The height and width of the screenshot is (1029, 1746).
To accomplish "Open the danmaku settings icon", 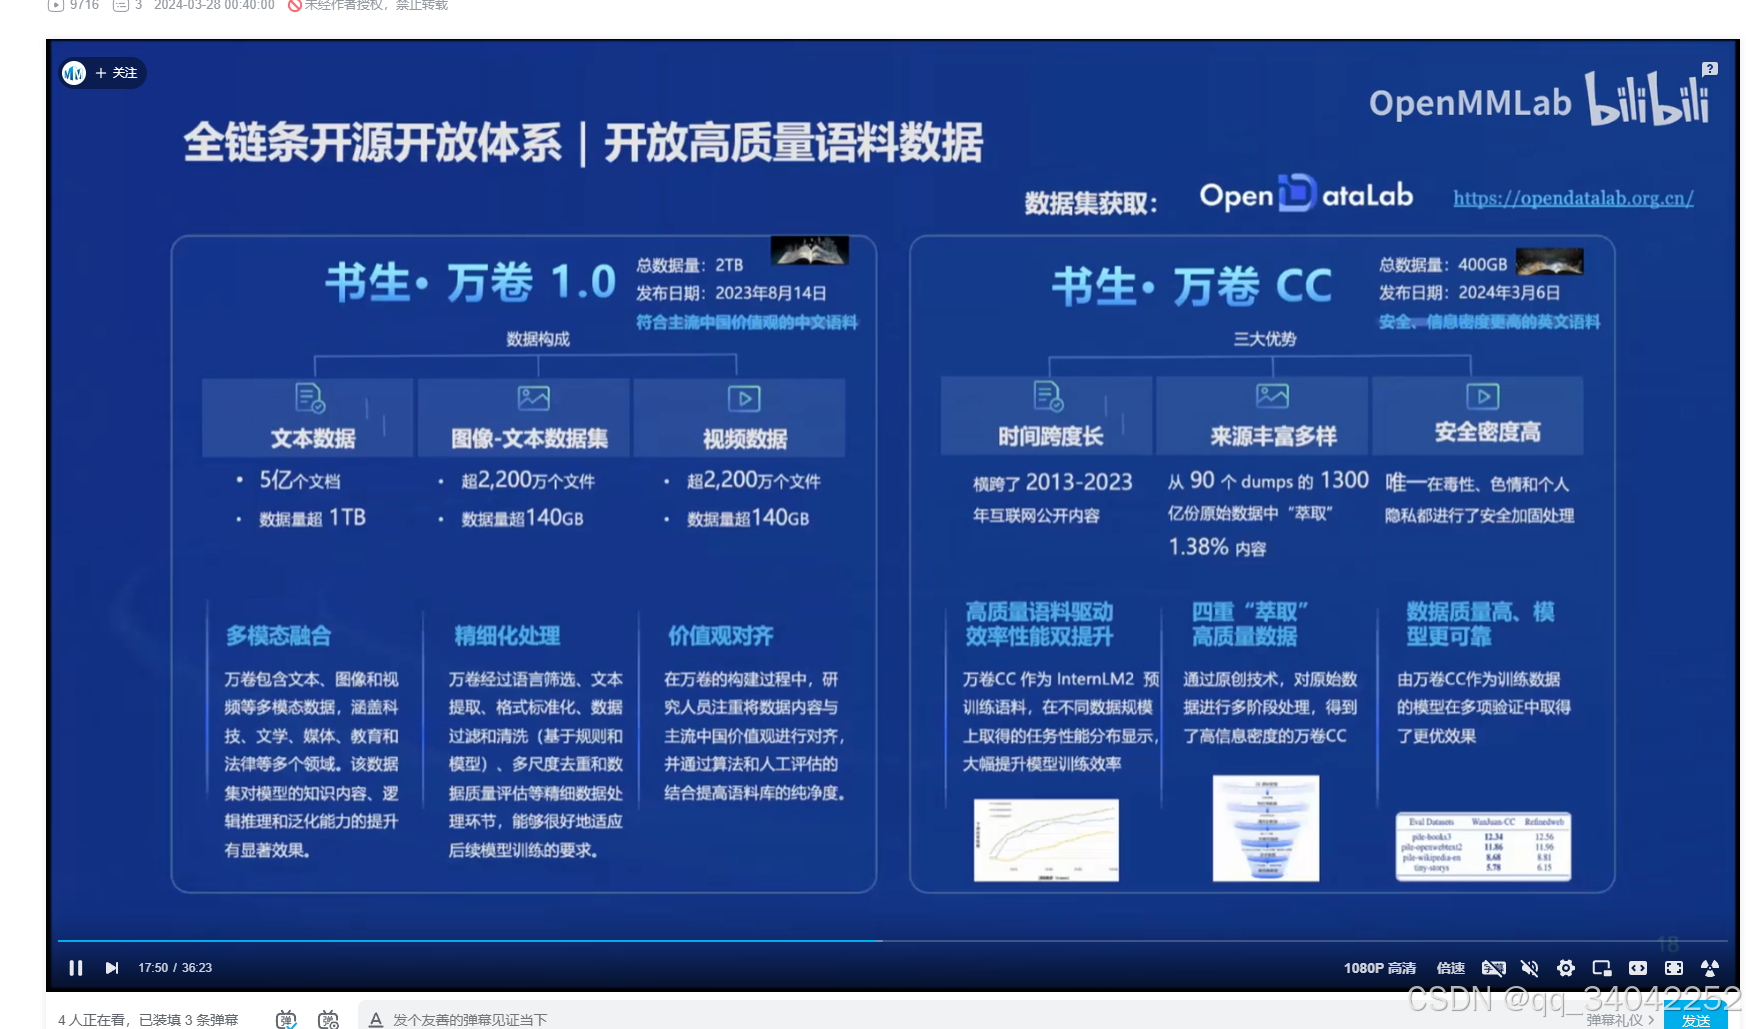I will point(328,1019).
